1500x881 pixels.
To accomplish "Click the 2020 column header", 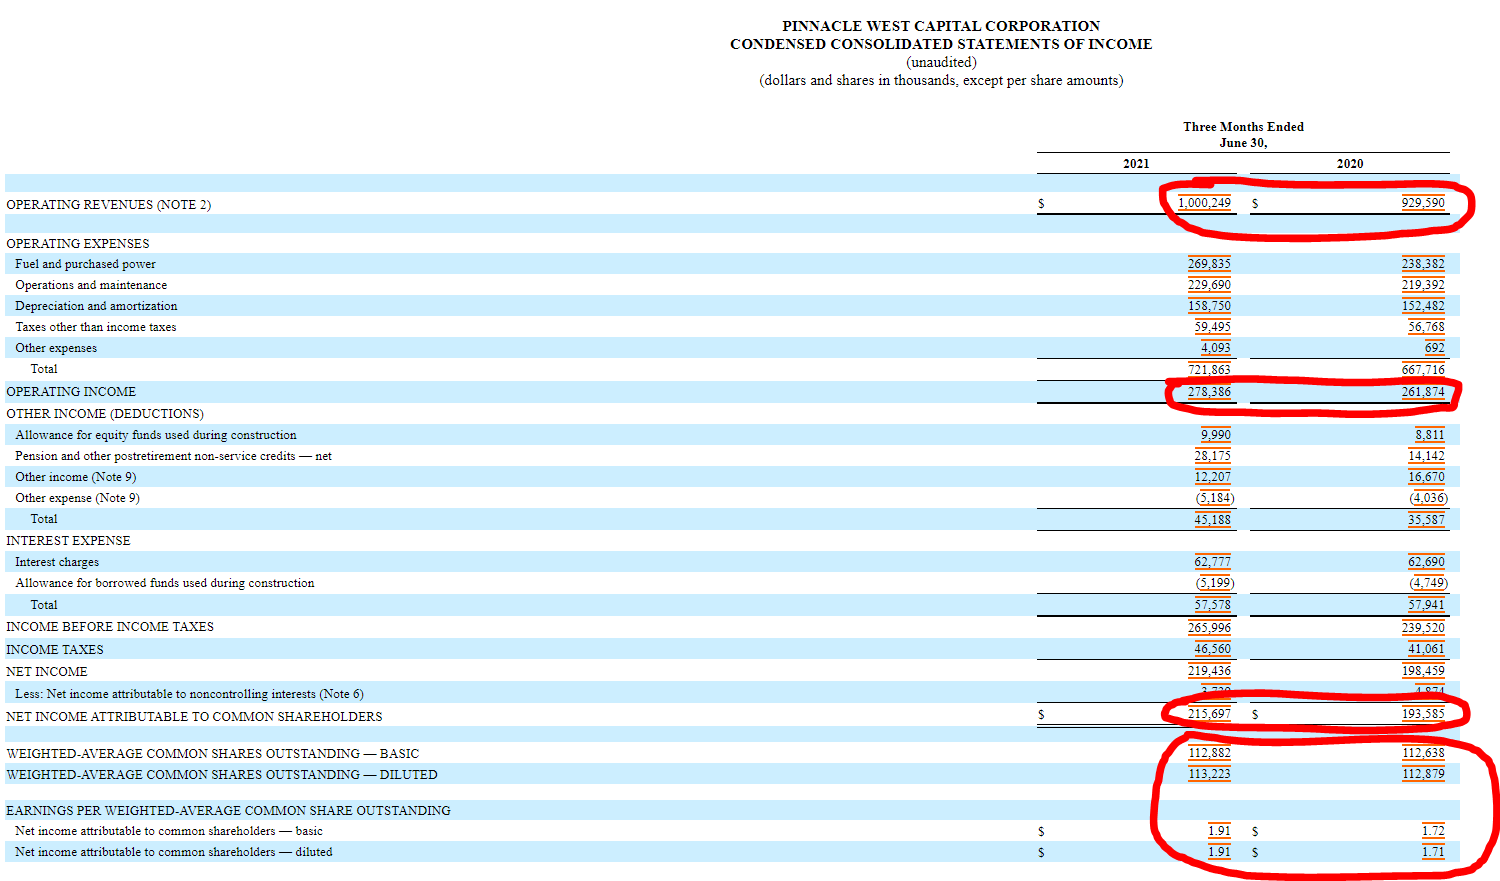I will click(x=1350, y=164).
